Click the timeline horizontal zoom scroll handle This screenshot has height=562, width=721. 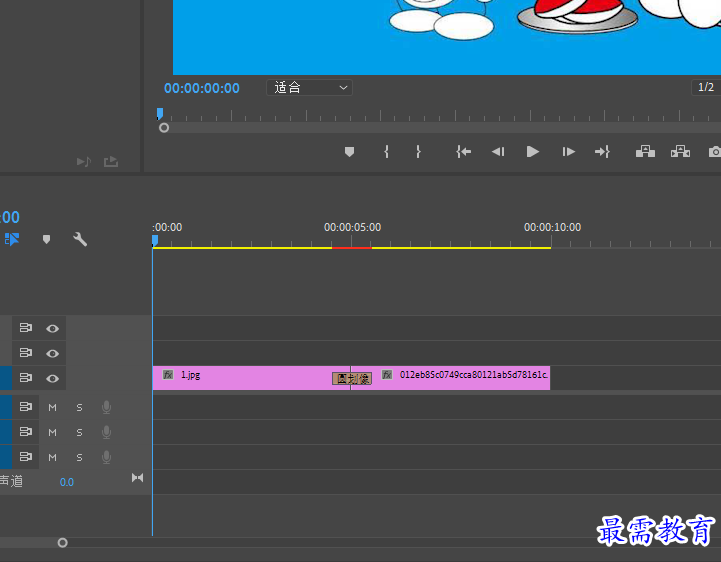point(63,543)
